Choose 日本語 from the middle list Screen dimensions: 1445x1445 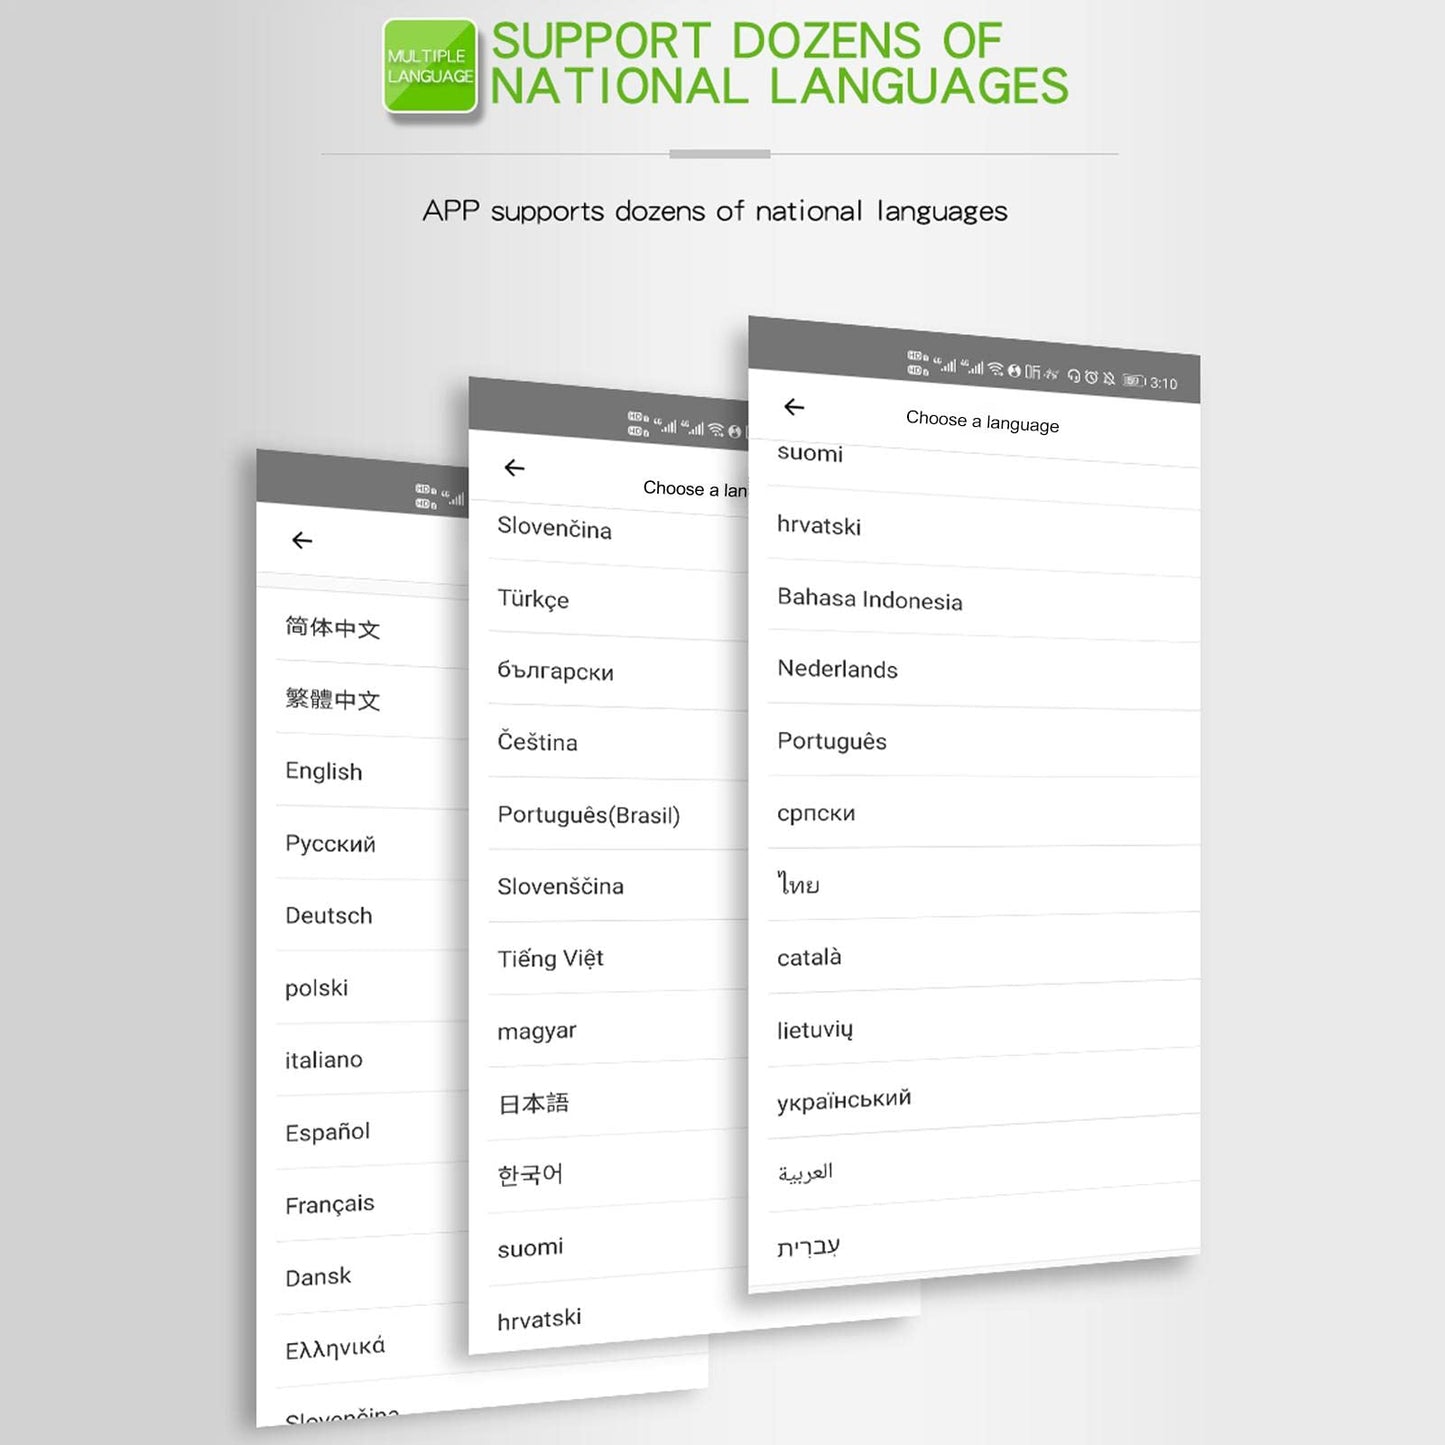(x=533, y=1103)
